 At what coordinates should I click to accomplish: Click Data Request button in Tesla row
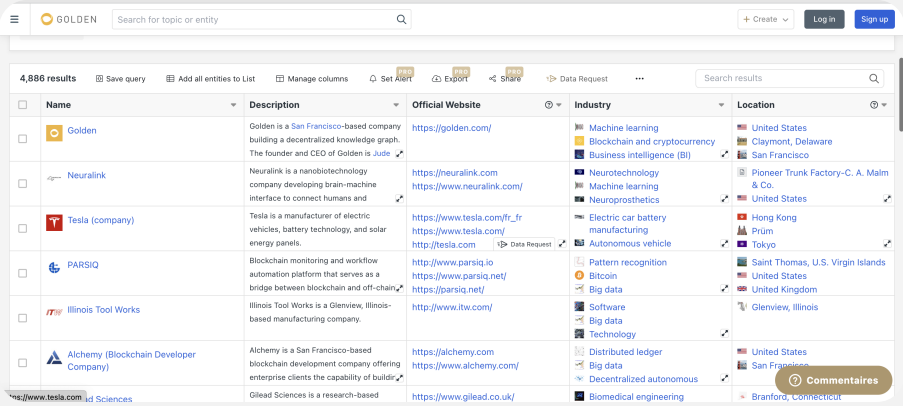[523, 244]
